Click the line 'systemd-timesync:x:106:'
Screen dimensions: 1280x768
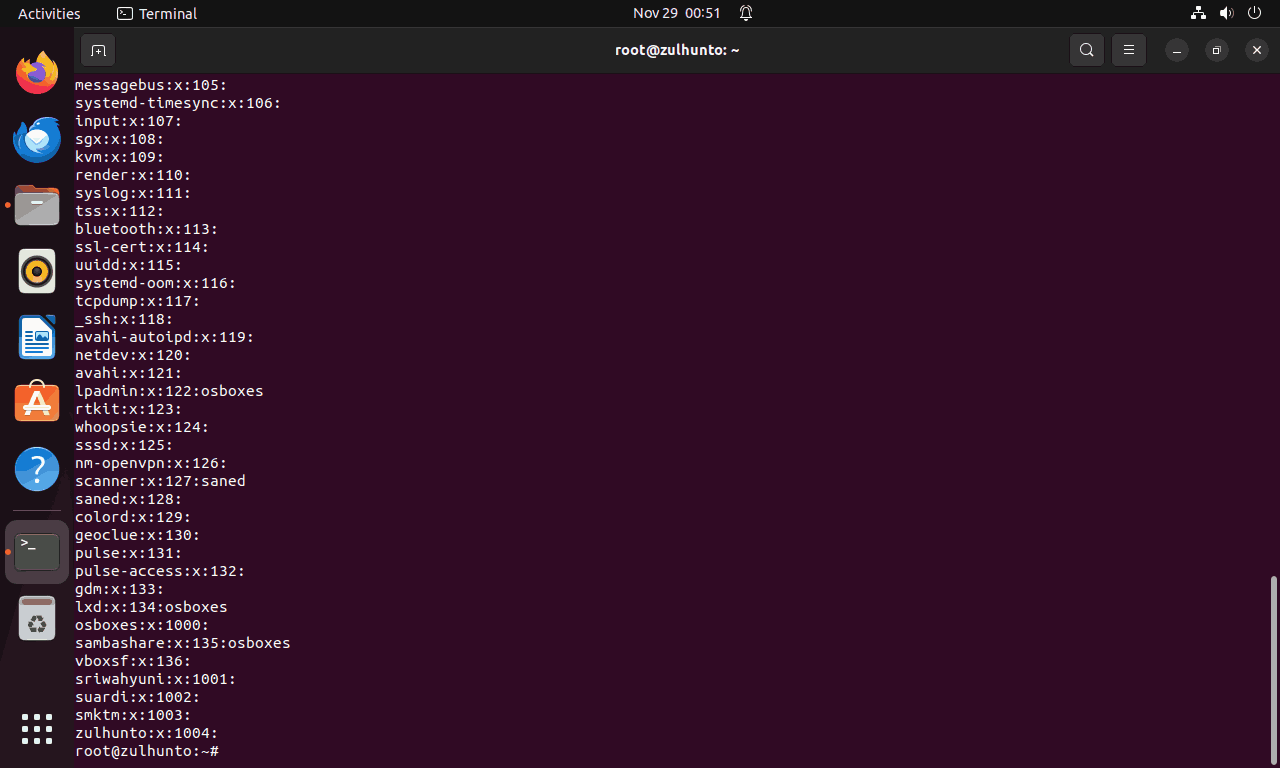pyautogui.click(x=178, y=103)
